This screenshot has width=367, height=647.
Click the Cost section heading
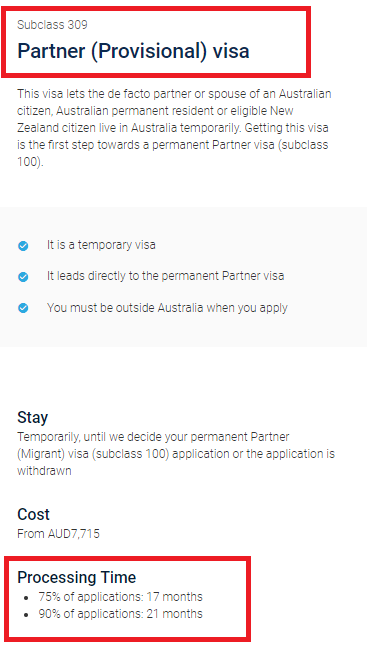coord(33,514)
